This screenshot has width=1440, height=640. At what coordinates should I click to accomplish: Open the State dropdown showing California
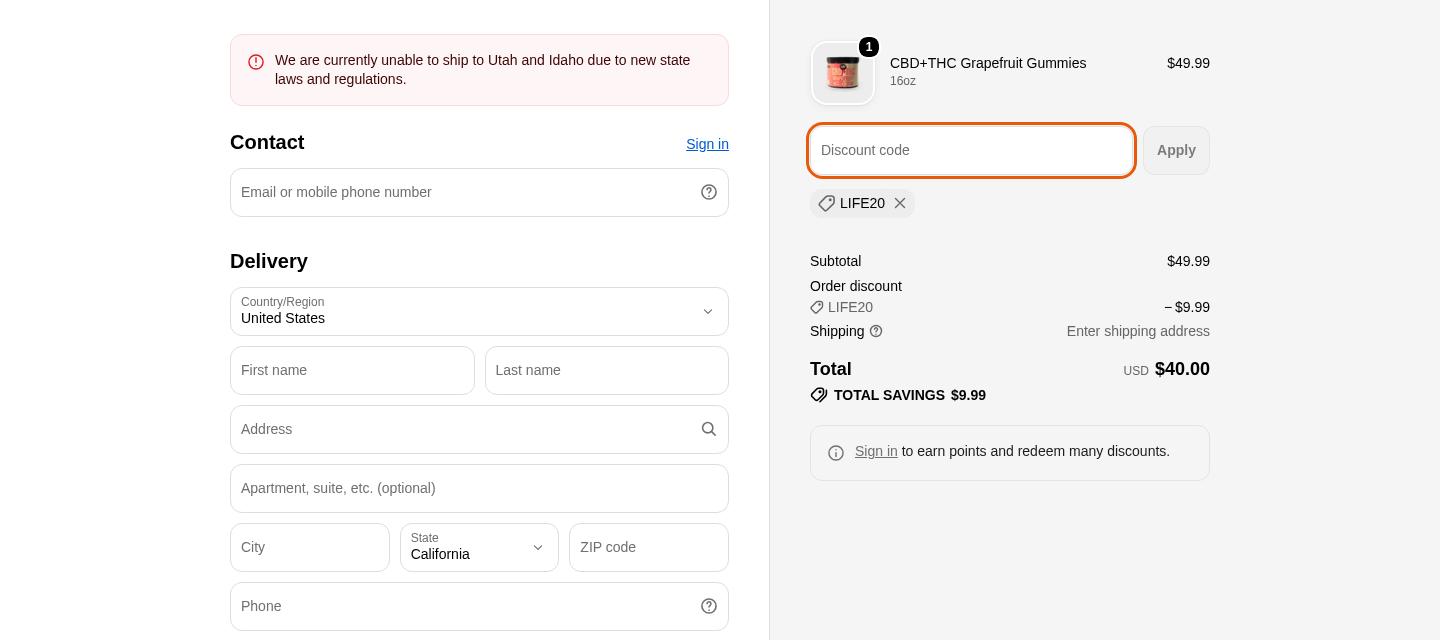(479, 547)
